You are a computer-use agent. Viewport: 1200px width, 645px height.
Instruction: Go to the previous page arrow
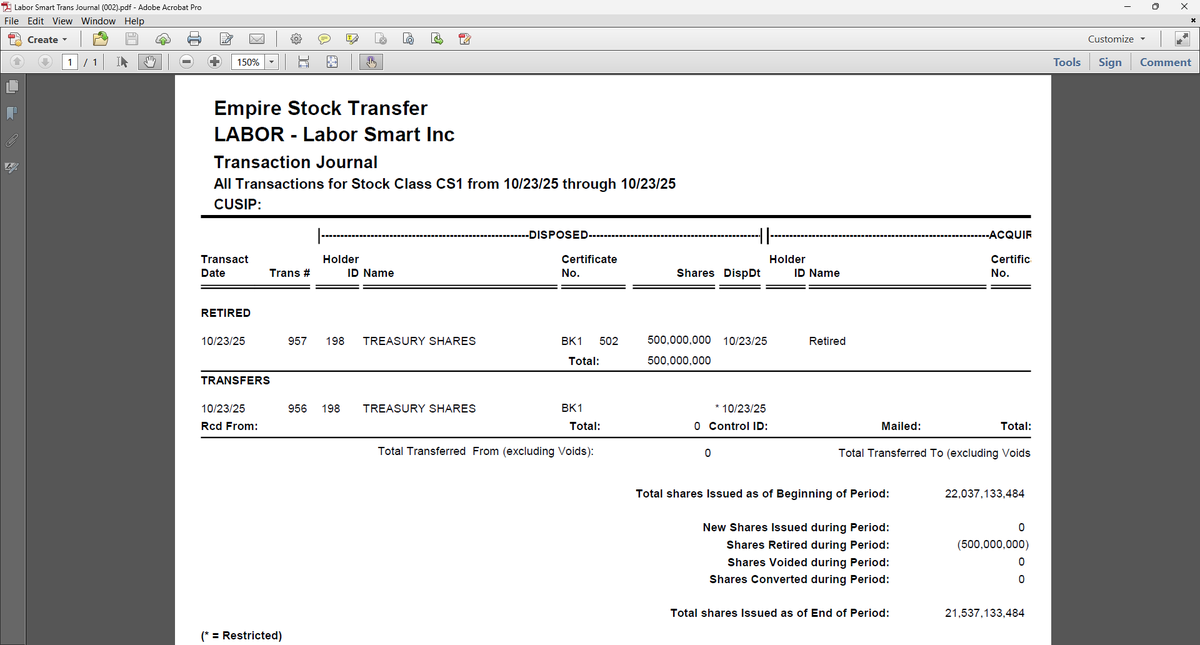[x=16, y=62]
